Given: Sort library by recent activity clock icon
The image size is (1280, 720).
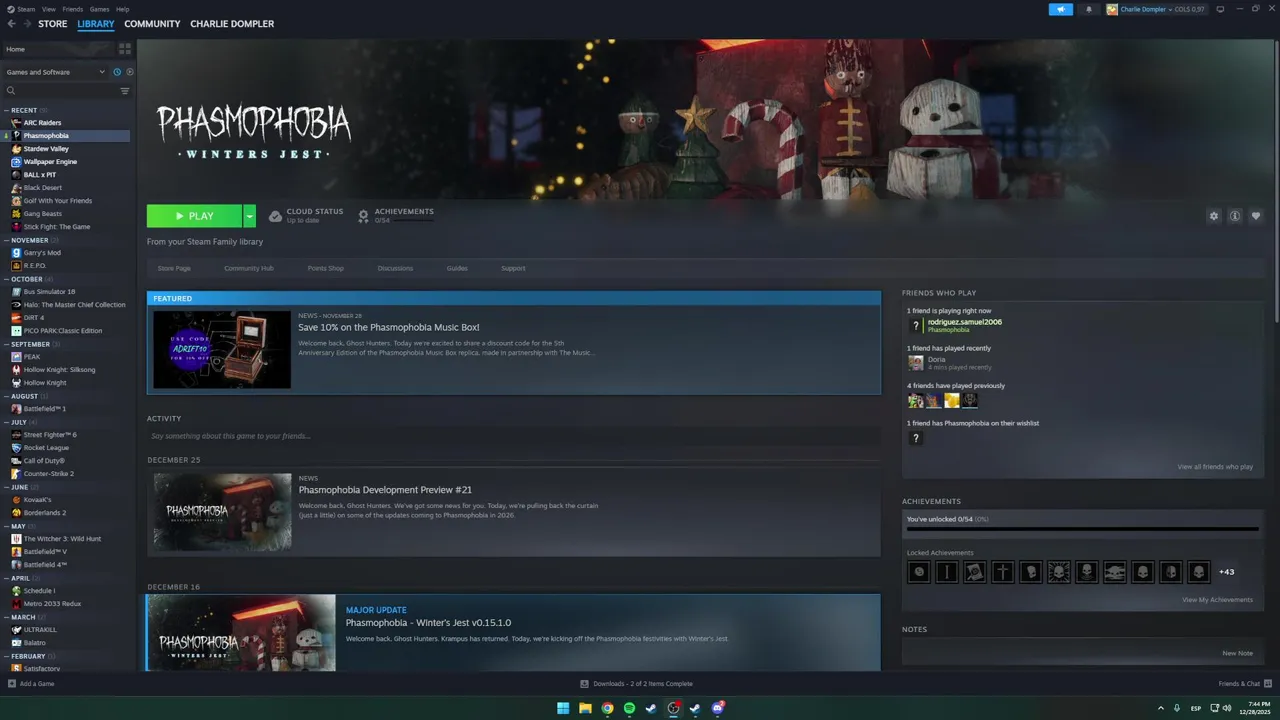Looking at the screenshot, I should click(x=117, y=72).
